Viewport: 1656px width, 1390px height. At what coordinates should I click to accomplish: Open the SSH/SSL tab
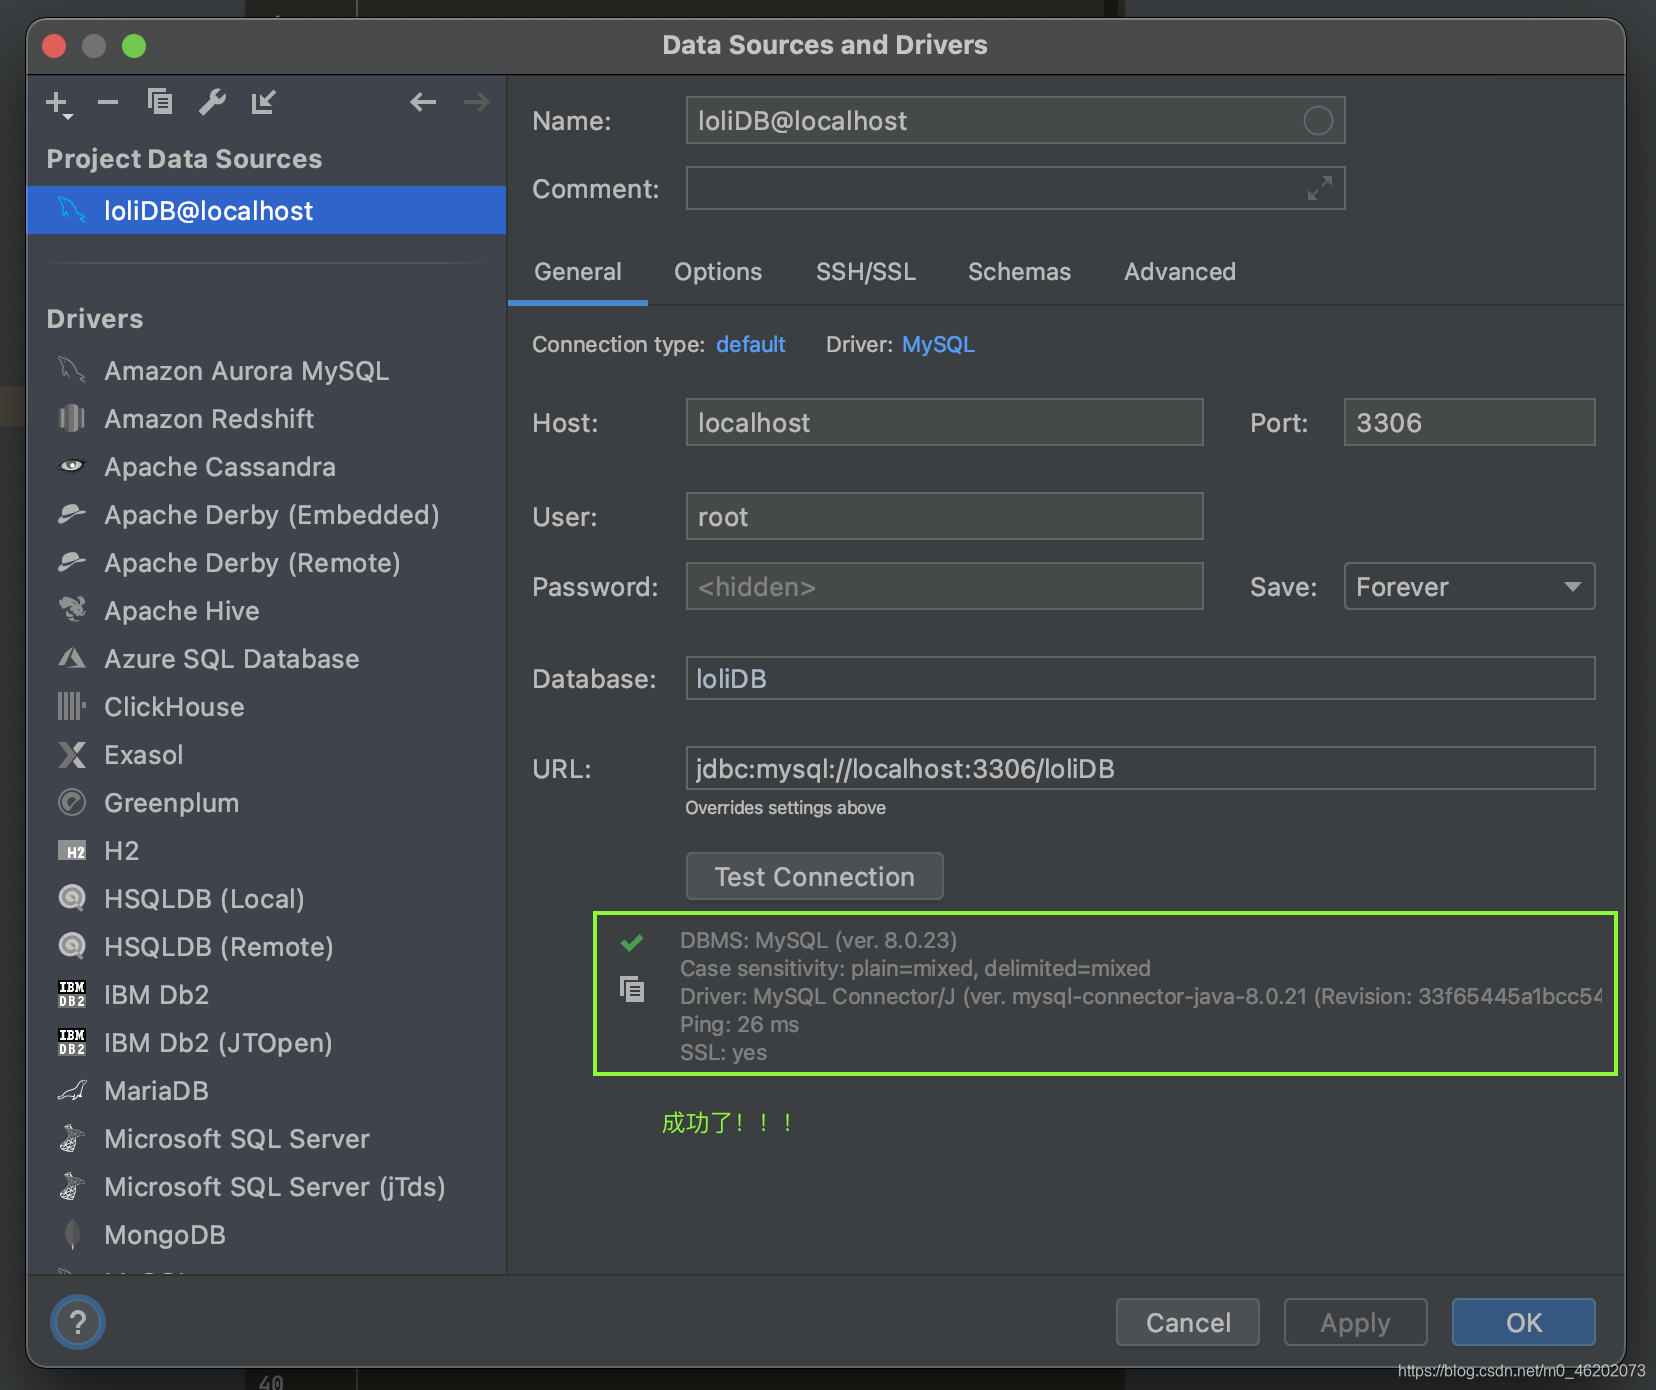pyautogui.click(x=866, y=272)
